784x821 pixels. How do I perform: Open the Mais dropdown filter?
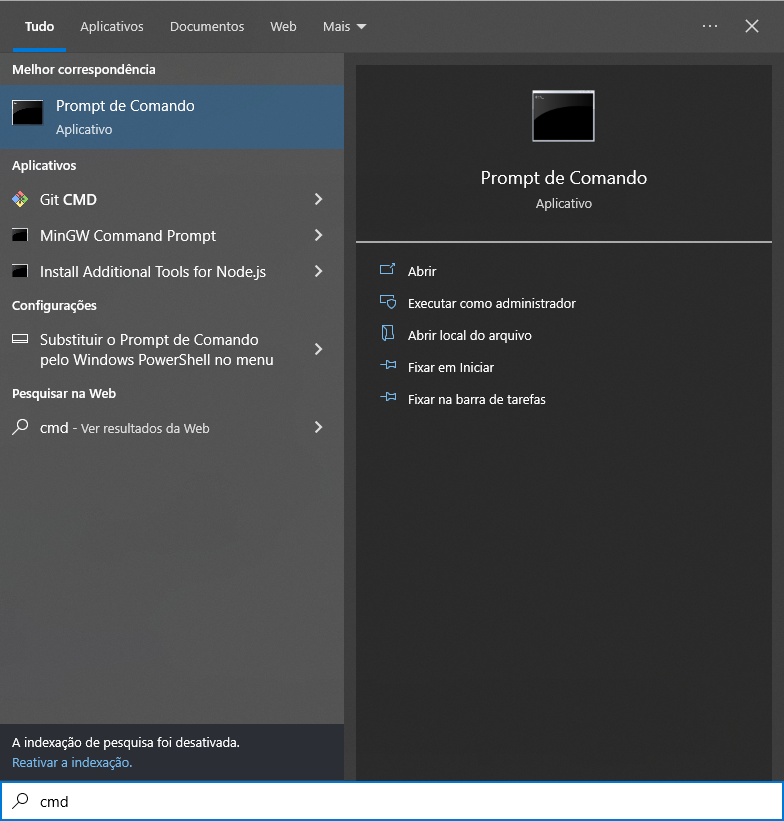[344, 27]
